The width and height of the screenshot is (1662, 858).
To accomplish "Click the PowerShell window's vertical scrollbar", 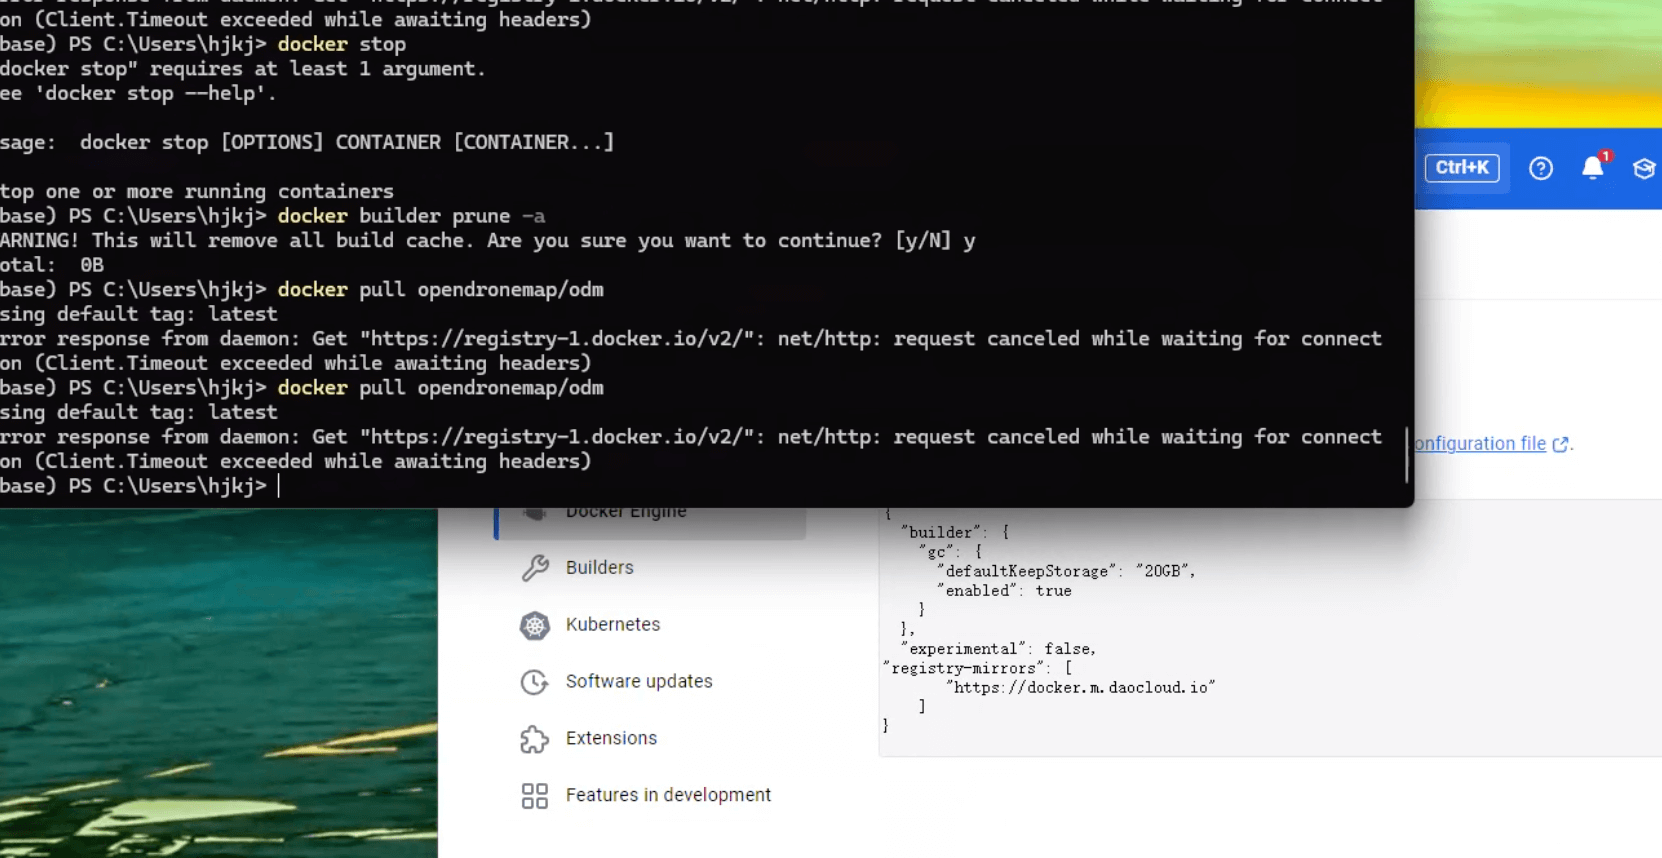I will click(1407, 455).
